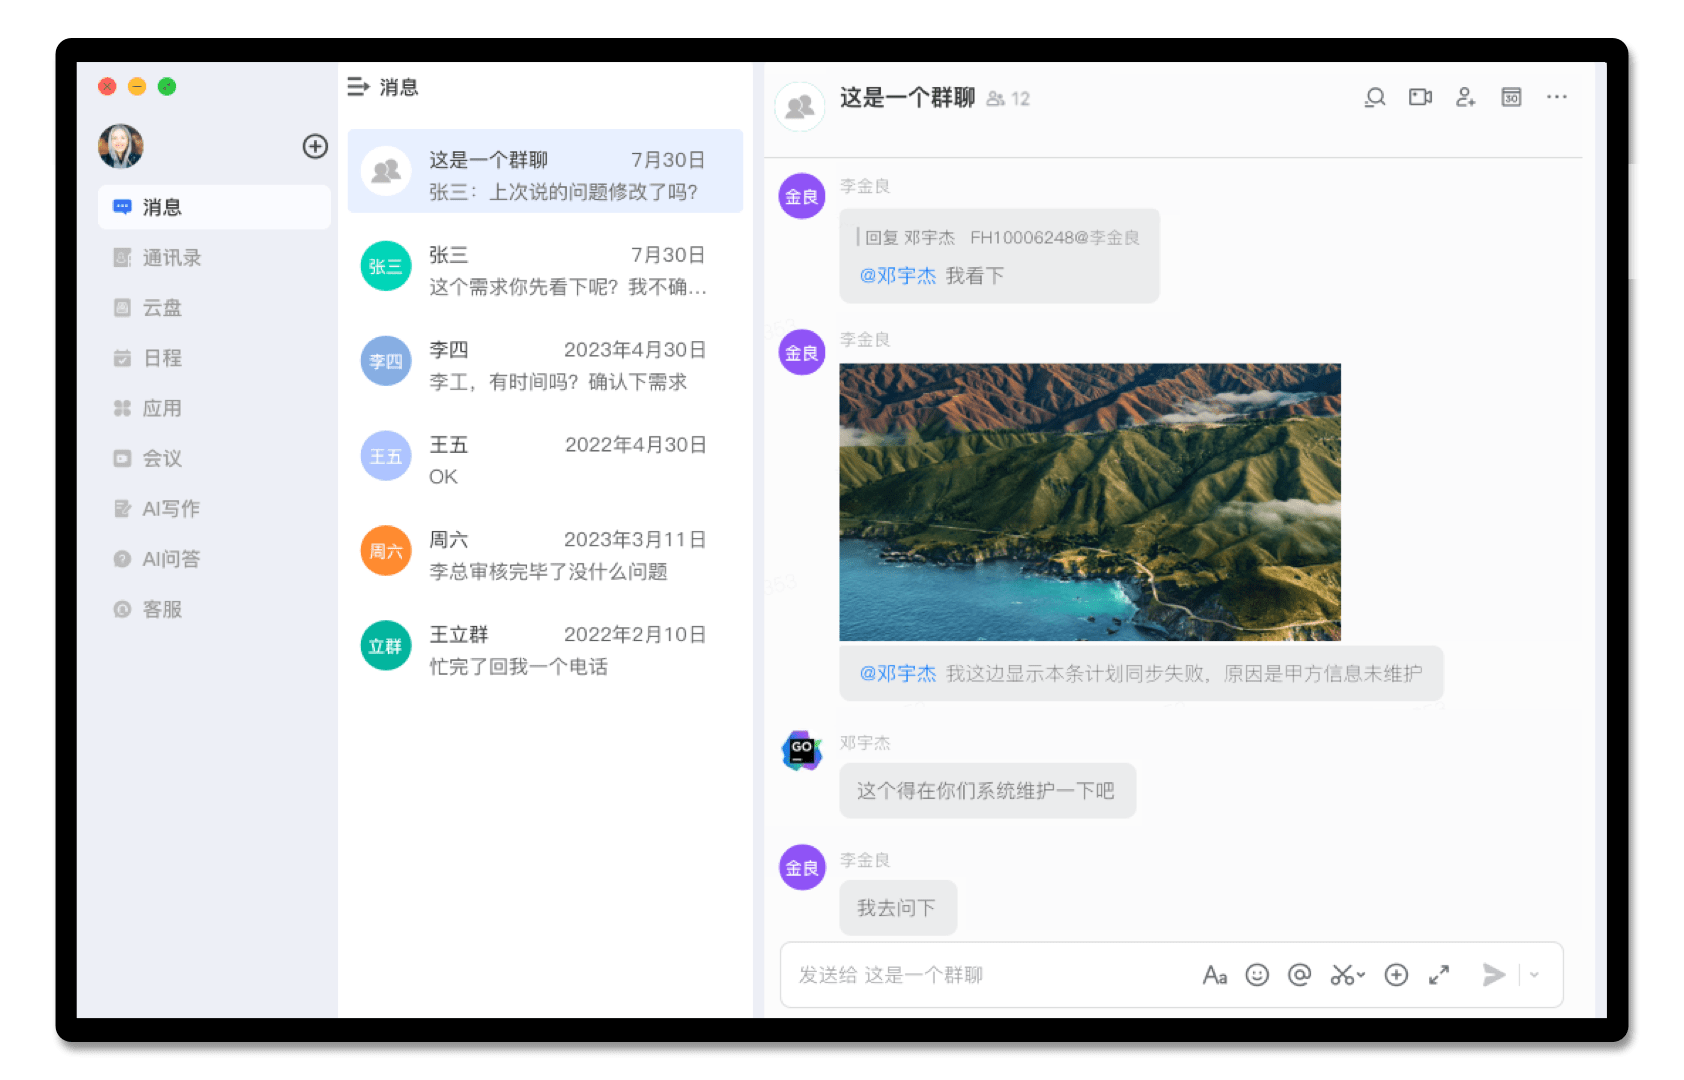Switch to the AI写作 sidebar item
The height and width of the screenshot is (1080, 1684).
(x=171, y=509)
